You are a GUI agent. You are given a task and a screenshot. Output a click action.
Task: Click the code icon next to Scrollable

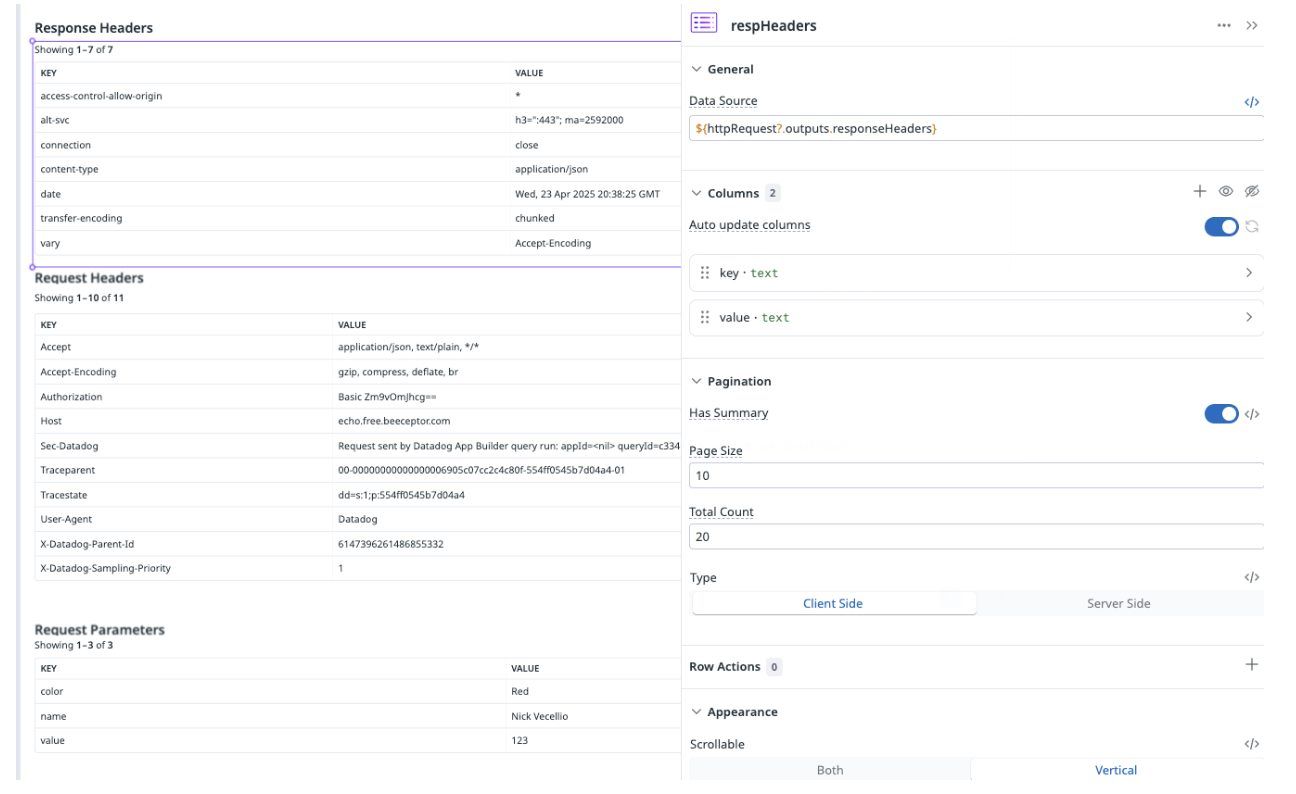pos(1251,743)
